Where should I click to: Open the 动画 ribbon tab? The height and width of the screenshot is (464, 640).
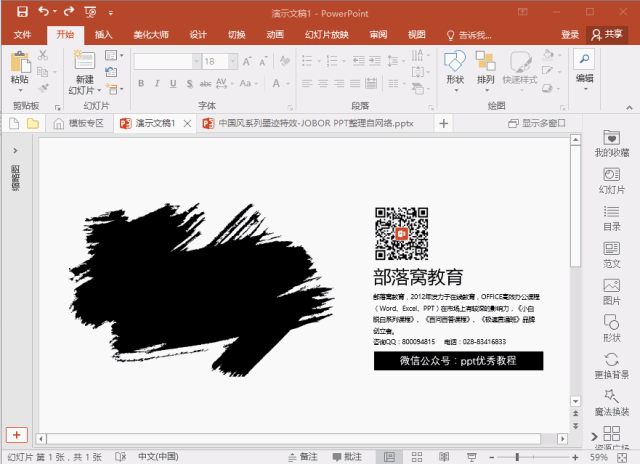pos(275,35)
